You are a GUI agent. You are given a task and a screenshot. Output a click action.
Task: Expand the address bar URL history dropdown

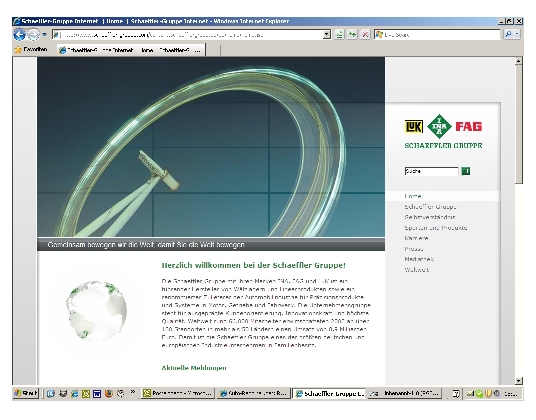click(327, 35)
